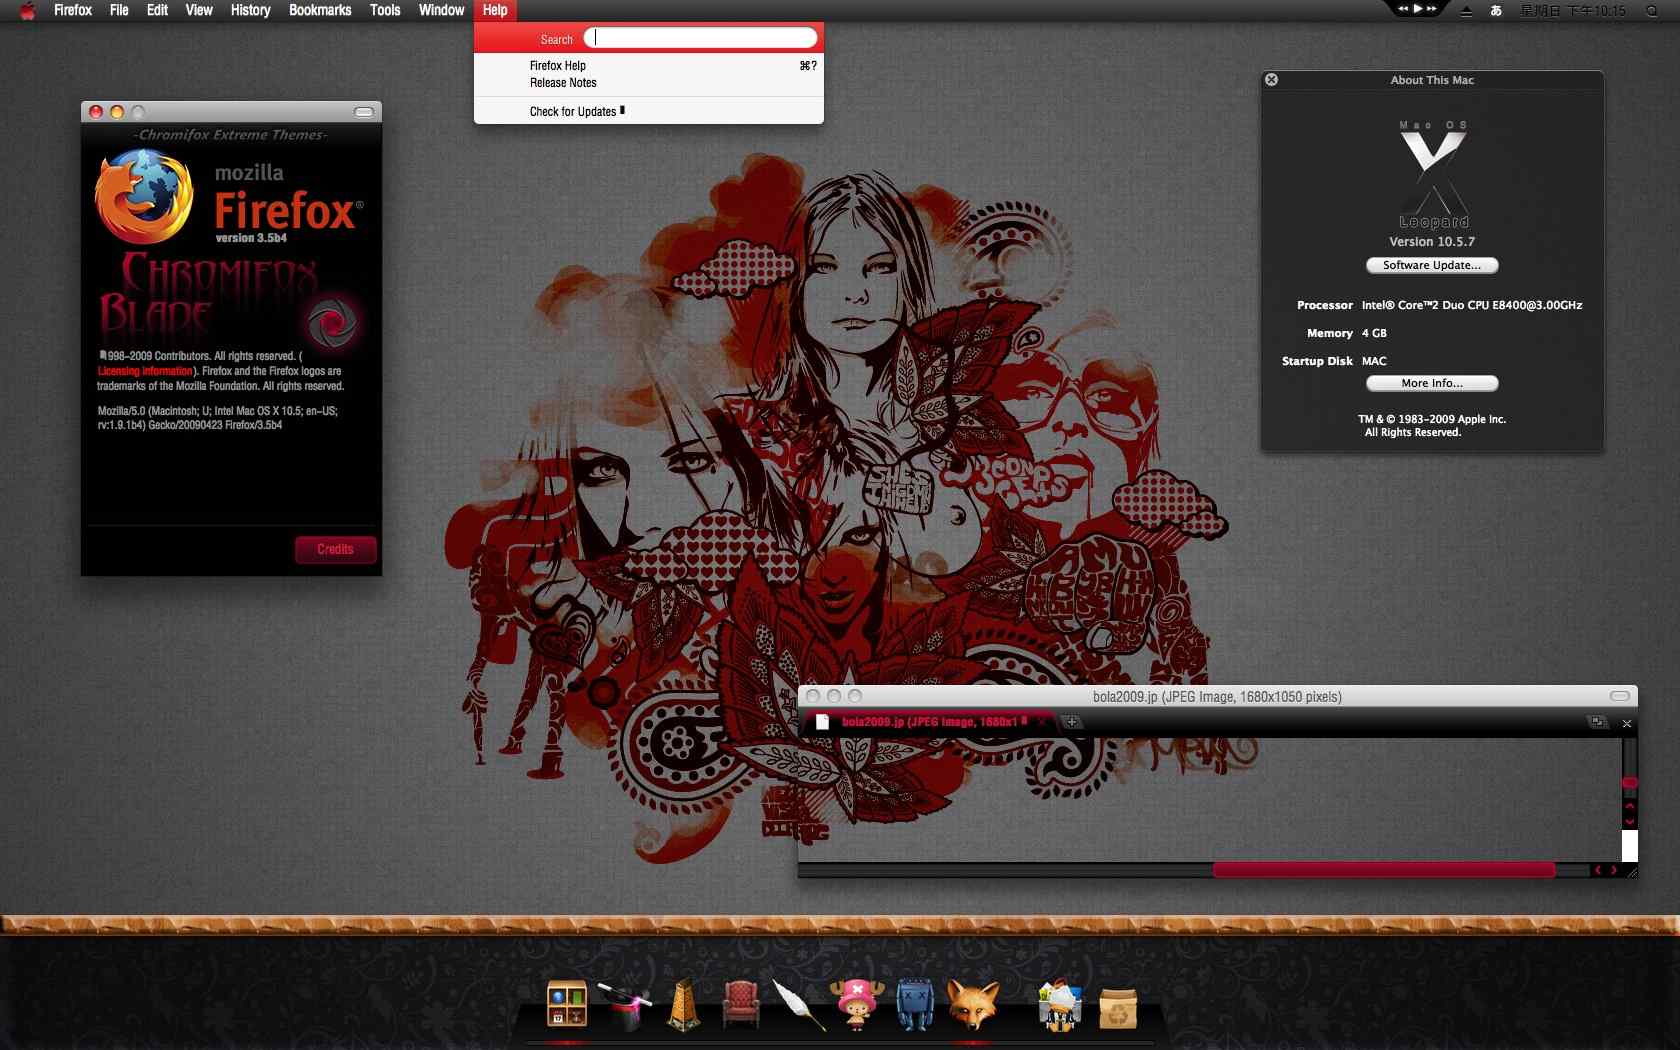The width and height of the screenshot is (1680, 1050).
Task: Close the open Help menu
Action: (495, 10)
